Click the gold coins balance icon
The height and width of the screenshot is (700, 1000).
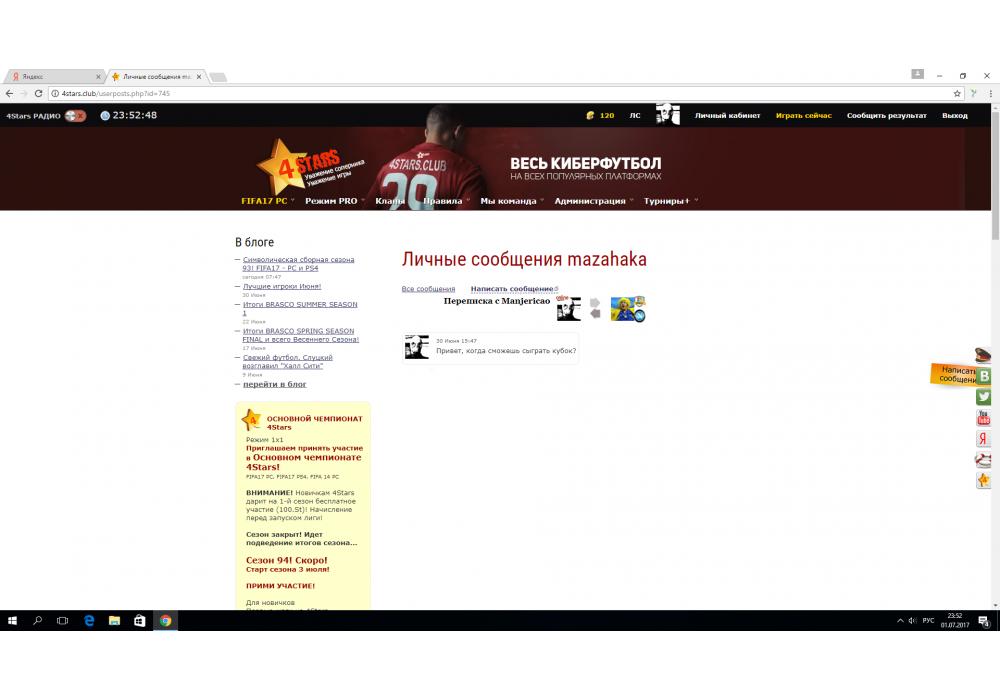pyautogui.click(x=590, y=116)
